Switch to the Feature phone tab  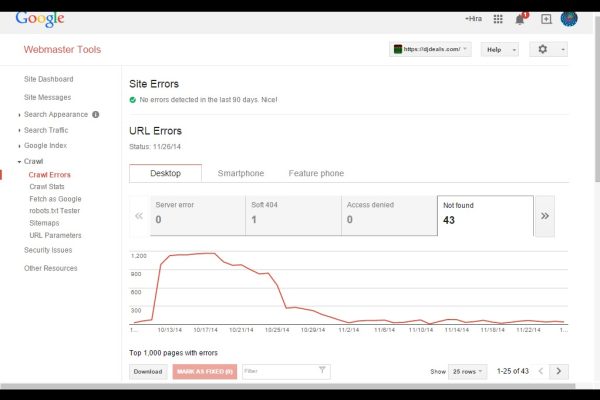316,173
